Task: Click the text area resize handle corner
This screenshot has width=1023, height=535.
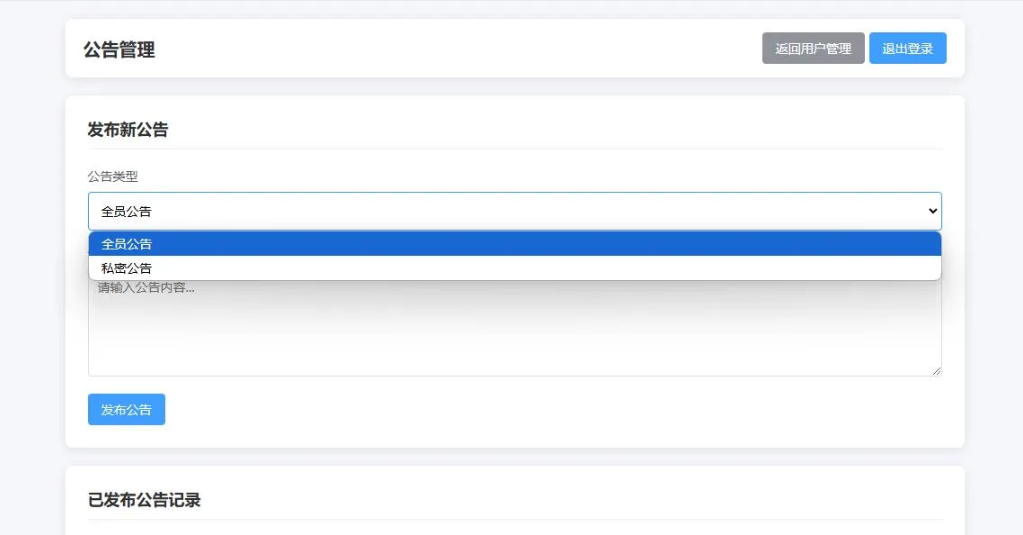Action: tap(936, 371)
